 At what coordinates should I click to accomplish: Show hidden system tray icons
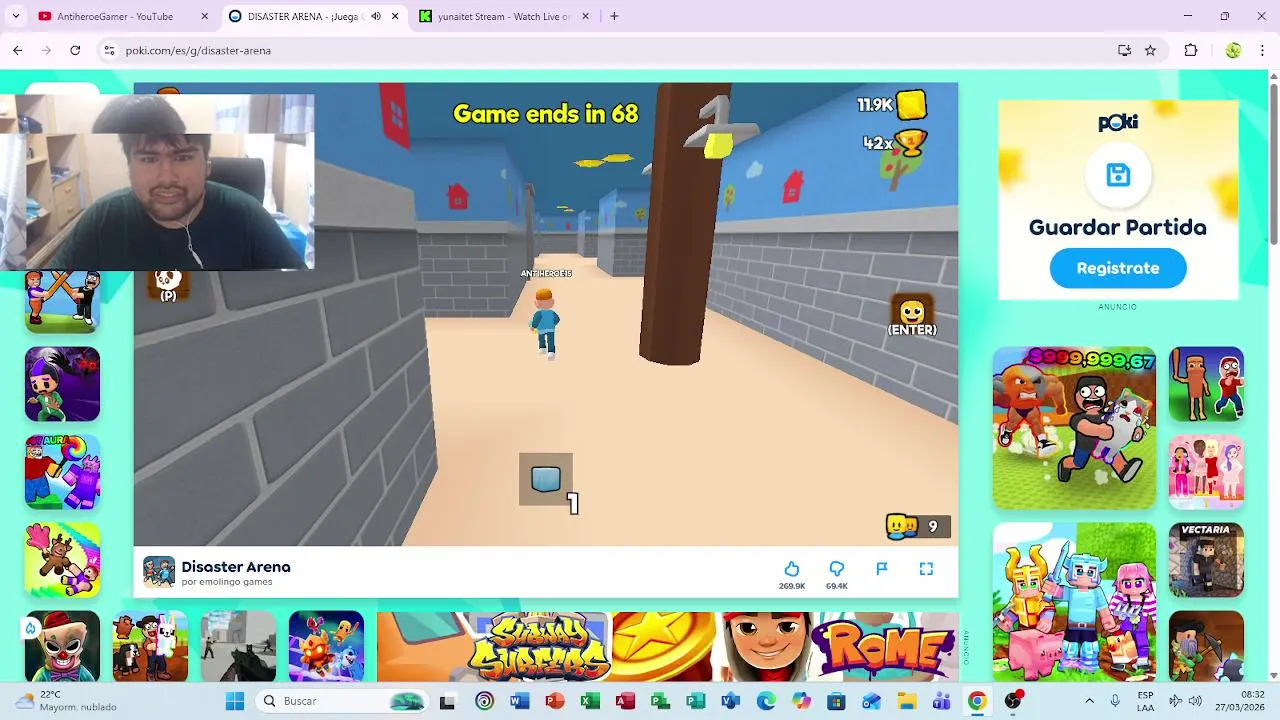(1089, 701)
